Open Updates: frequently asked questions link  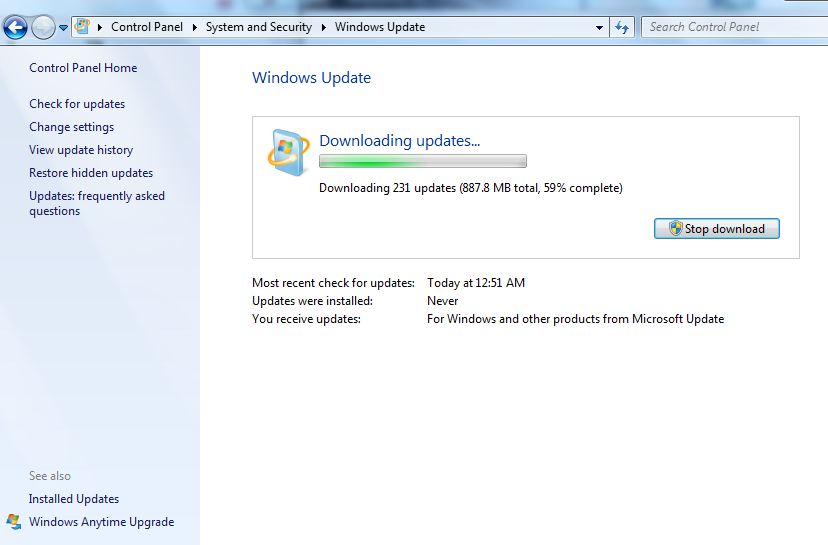tap(97, 203)
